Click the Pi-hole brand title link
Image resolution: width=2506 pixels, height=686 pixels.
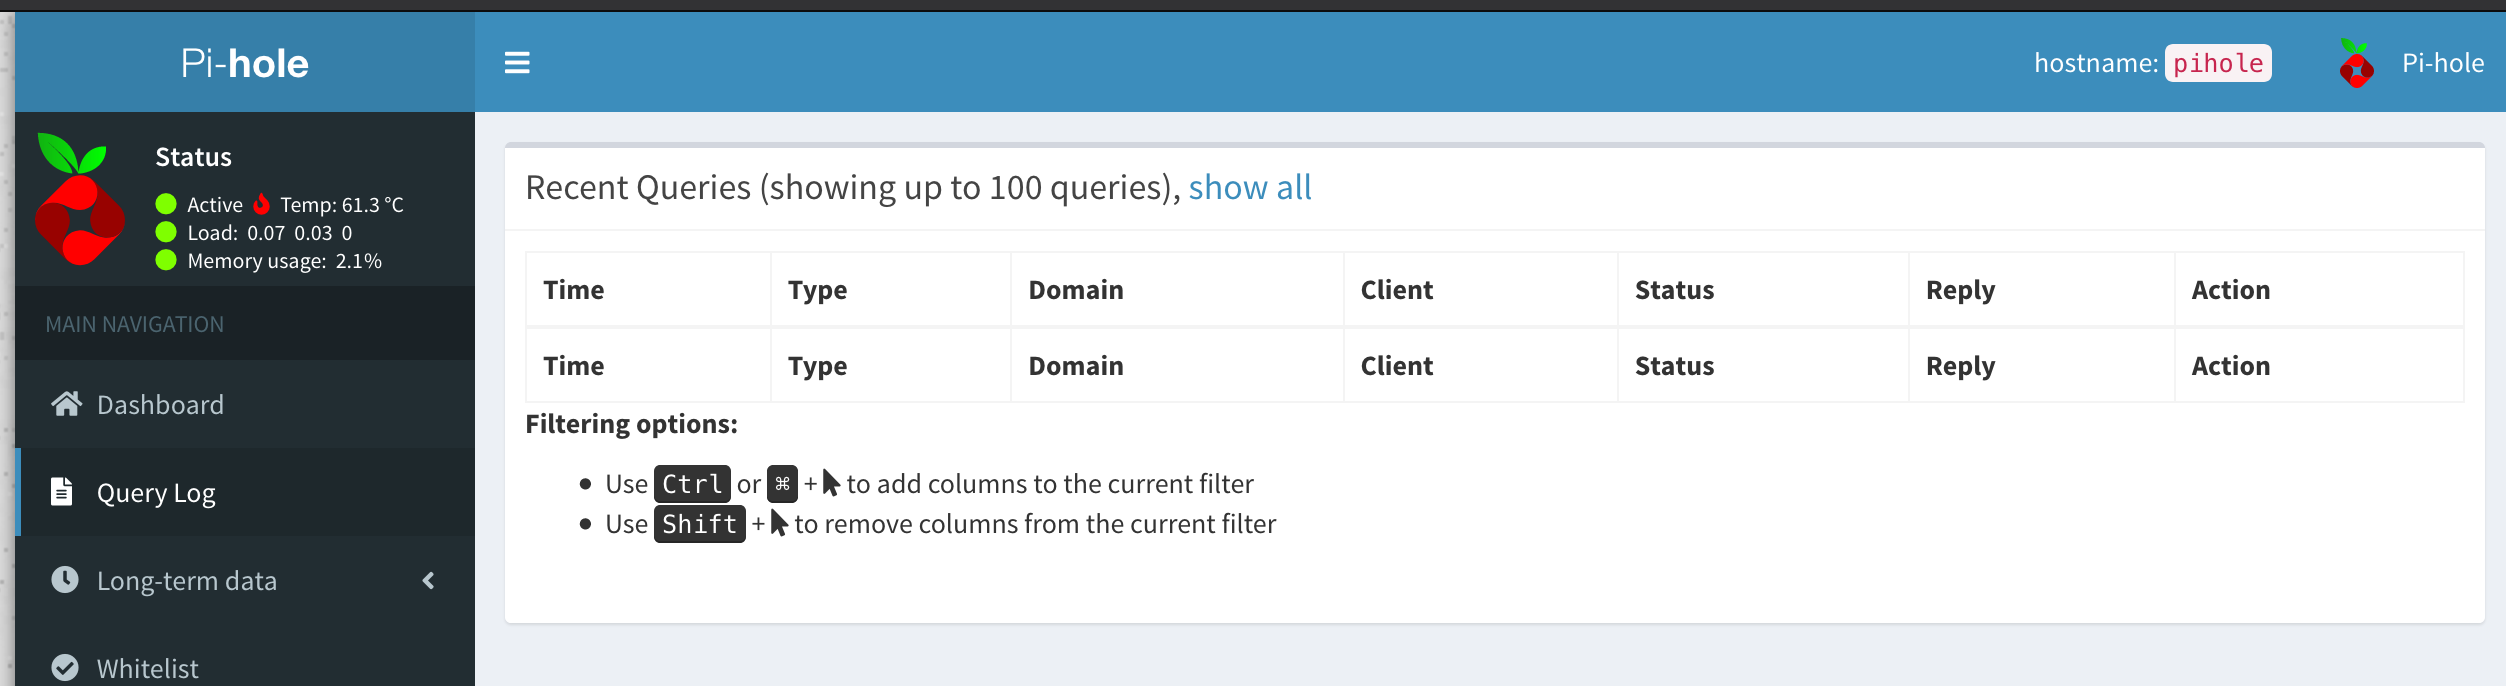(x=245, y=63)
